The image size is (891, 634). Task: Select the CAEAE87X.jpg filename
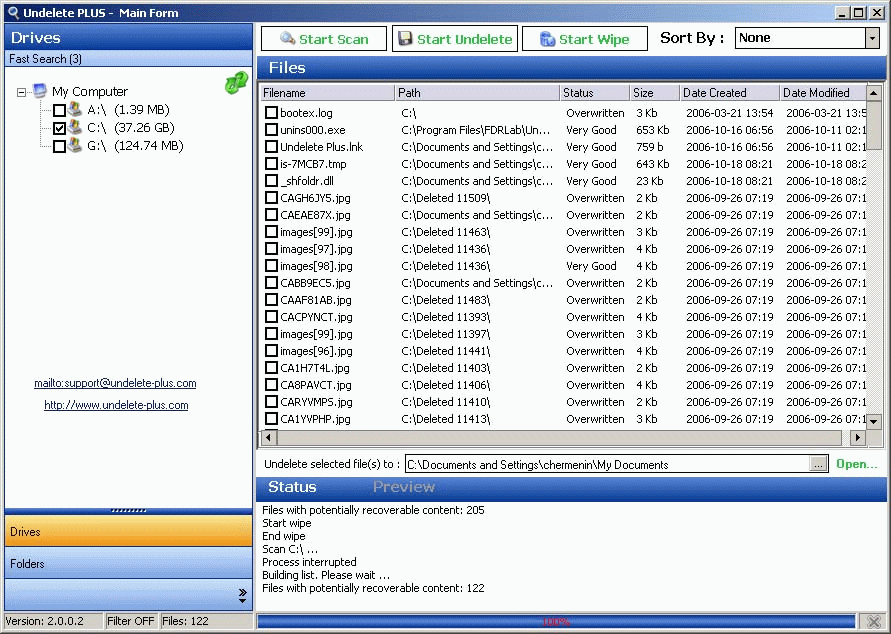[x=315, y=215]
